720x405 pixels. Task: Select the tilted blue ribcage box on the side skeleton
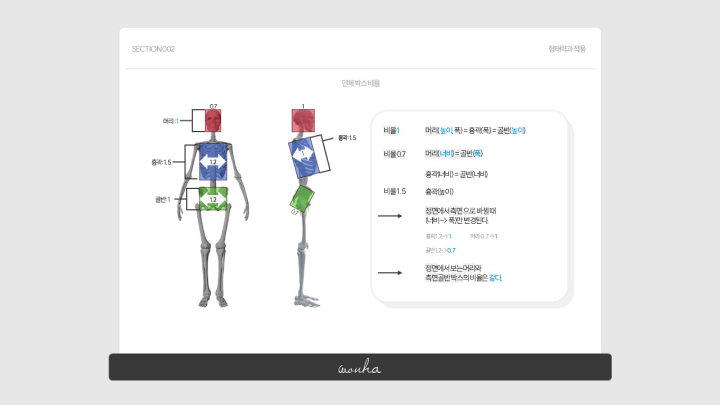[304, 157]
